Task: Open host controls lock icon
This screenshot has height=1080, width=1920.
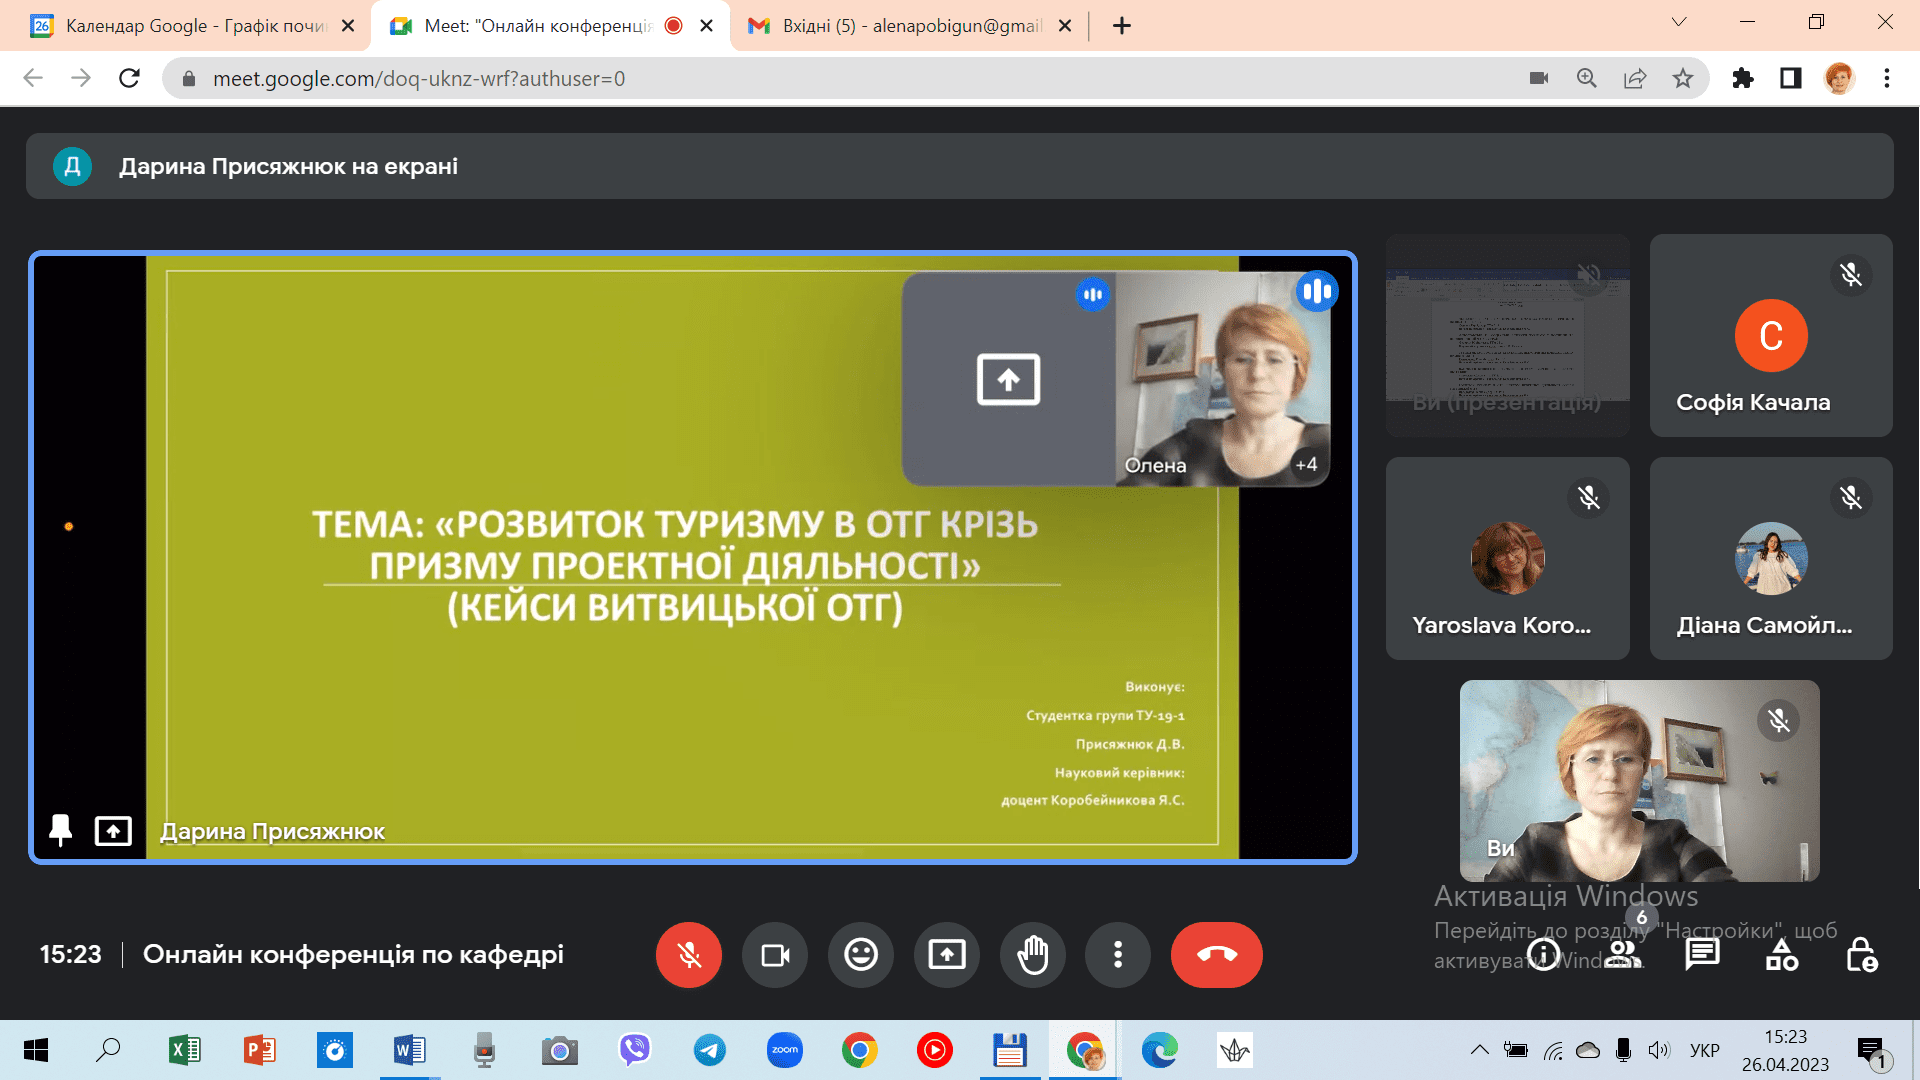Action: (1860, 955)
